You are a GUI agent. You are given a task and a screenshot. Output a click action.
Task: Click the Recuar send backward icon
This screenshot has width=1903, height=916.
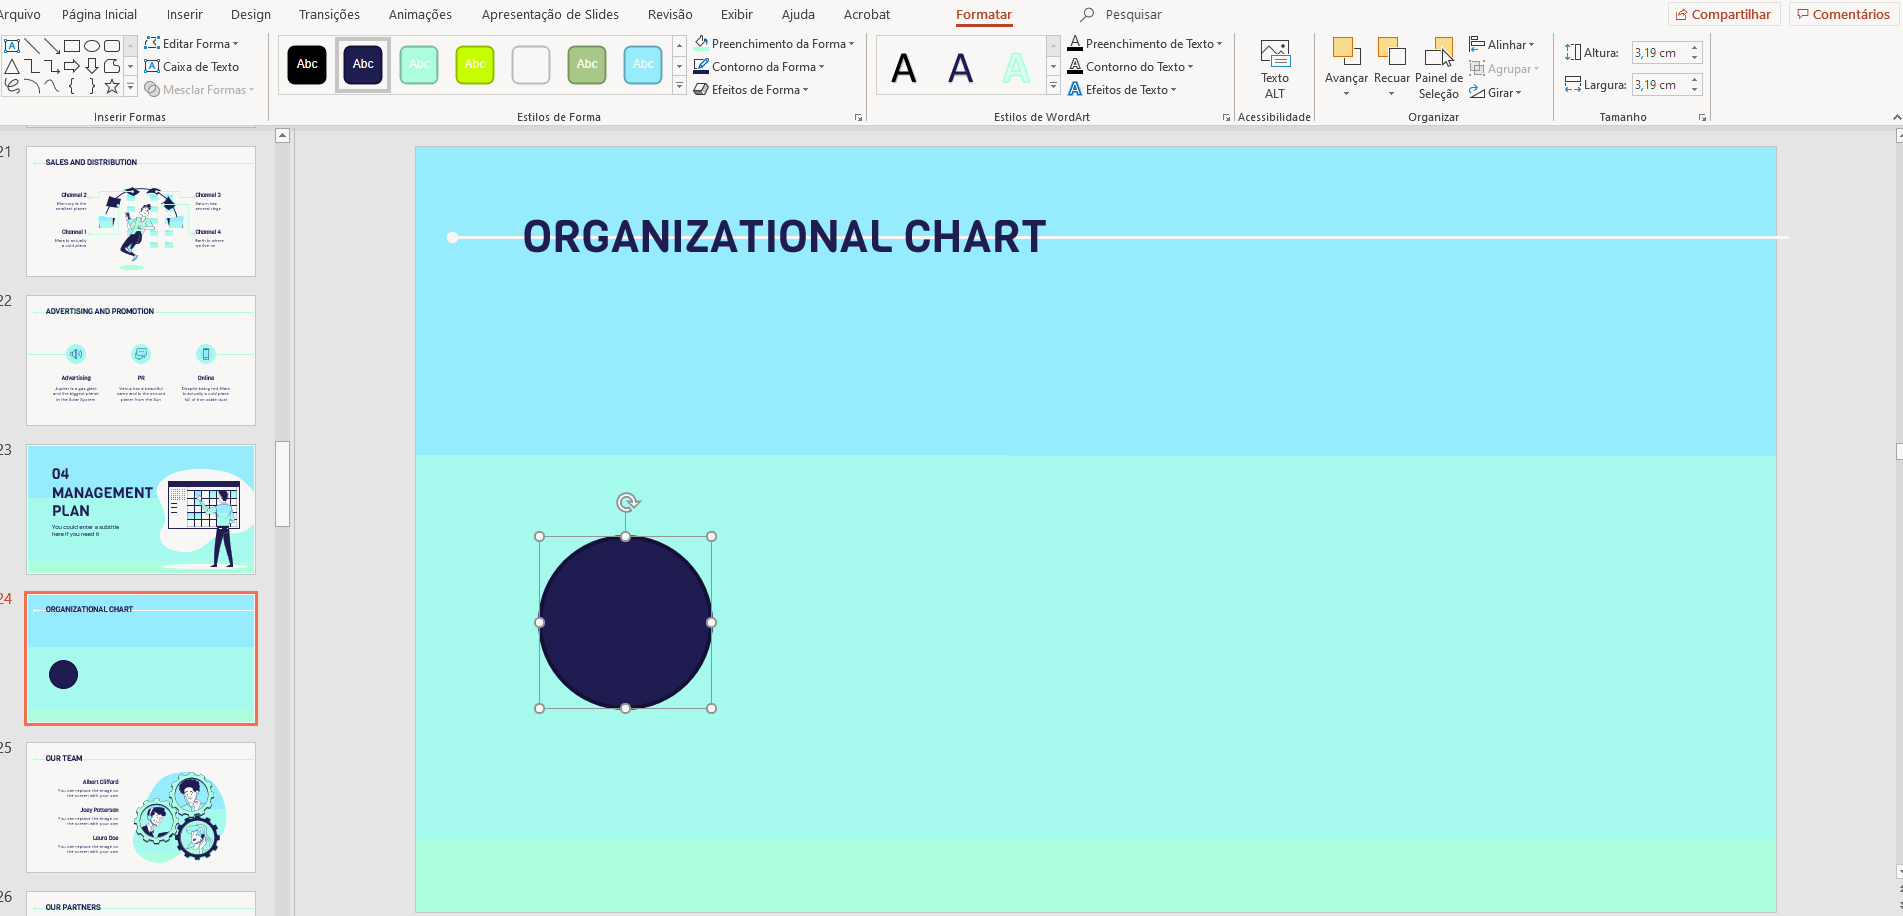pyautogui.click(x=1391, y=51)
